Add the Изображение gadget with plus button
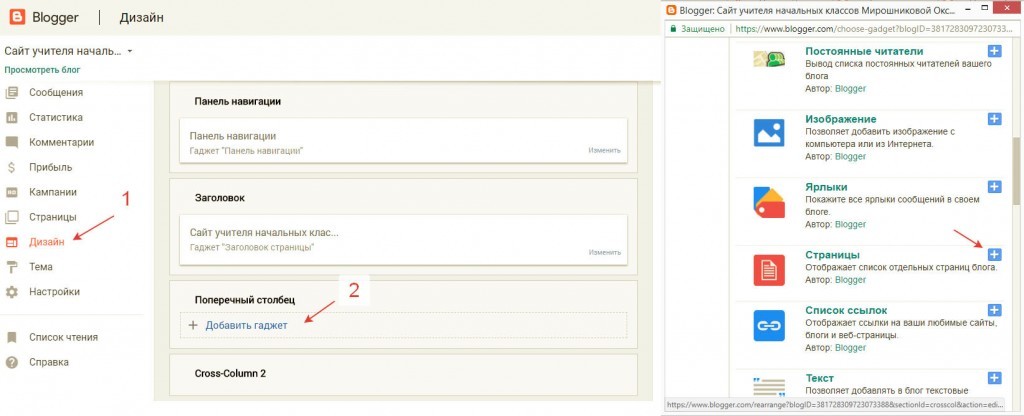This screenshot has width=1024, height=416. tap(994, 119)
